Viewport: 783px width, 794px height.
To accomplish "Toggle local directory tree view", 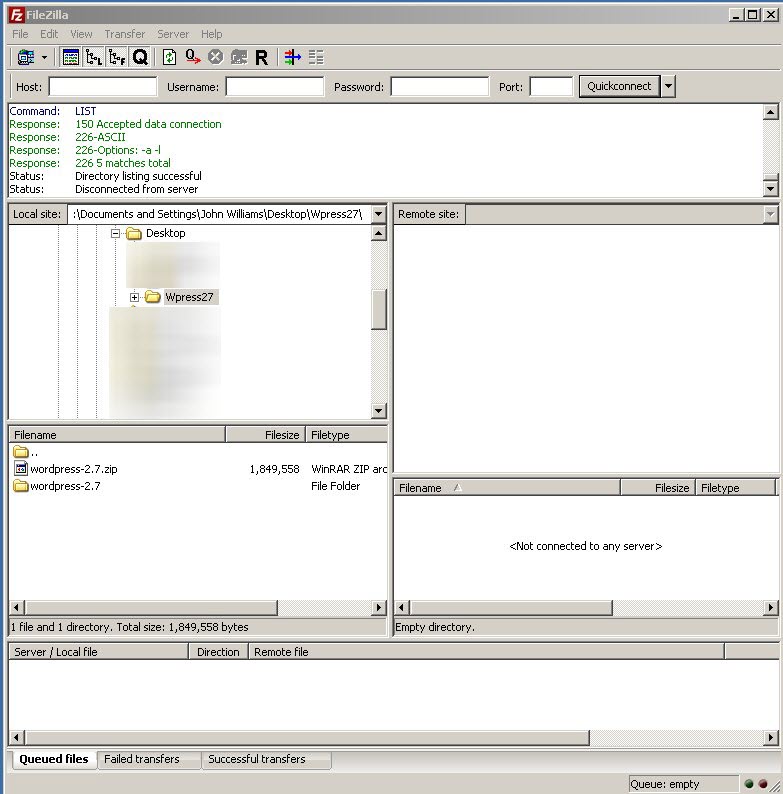I will pos(94,58).
